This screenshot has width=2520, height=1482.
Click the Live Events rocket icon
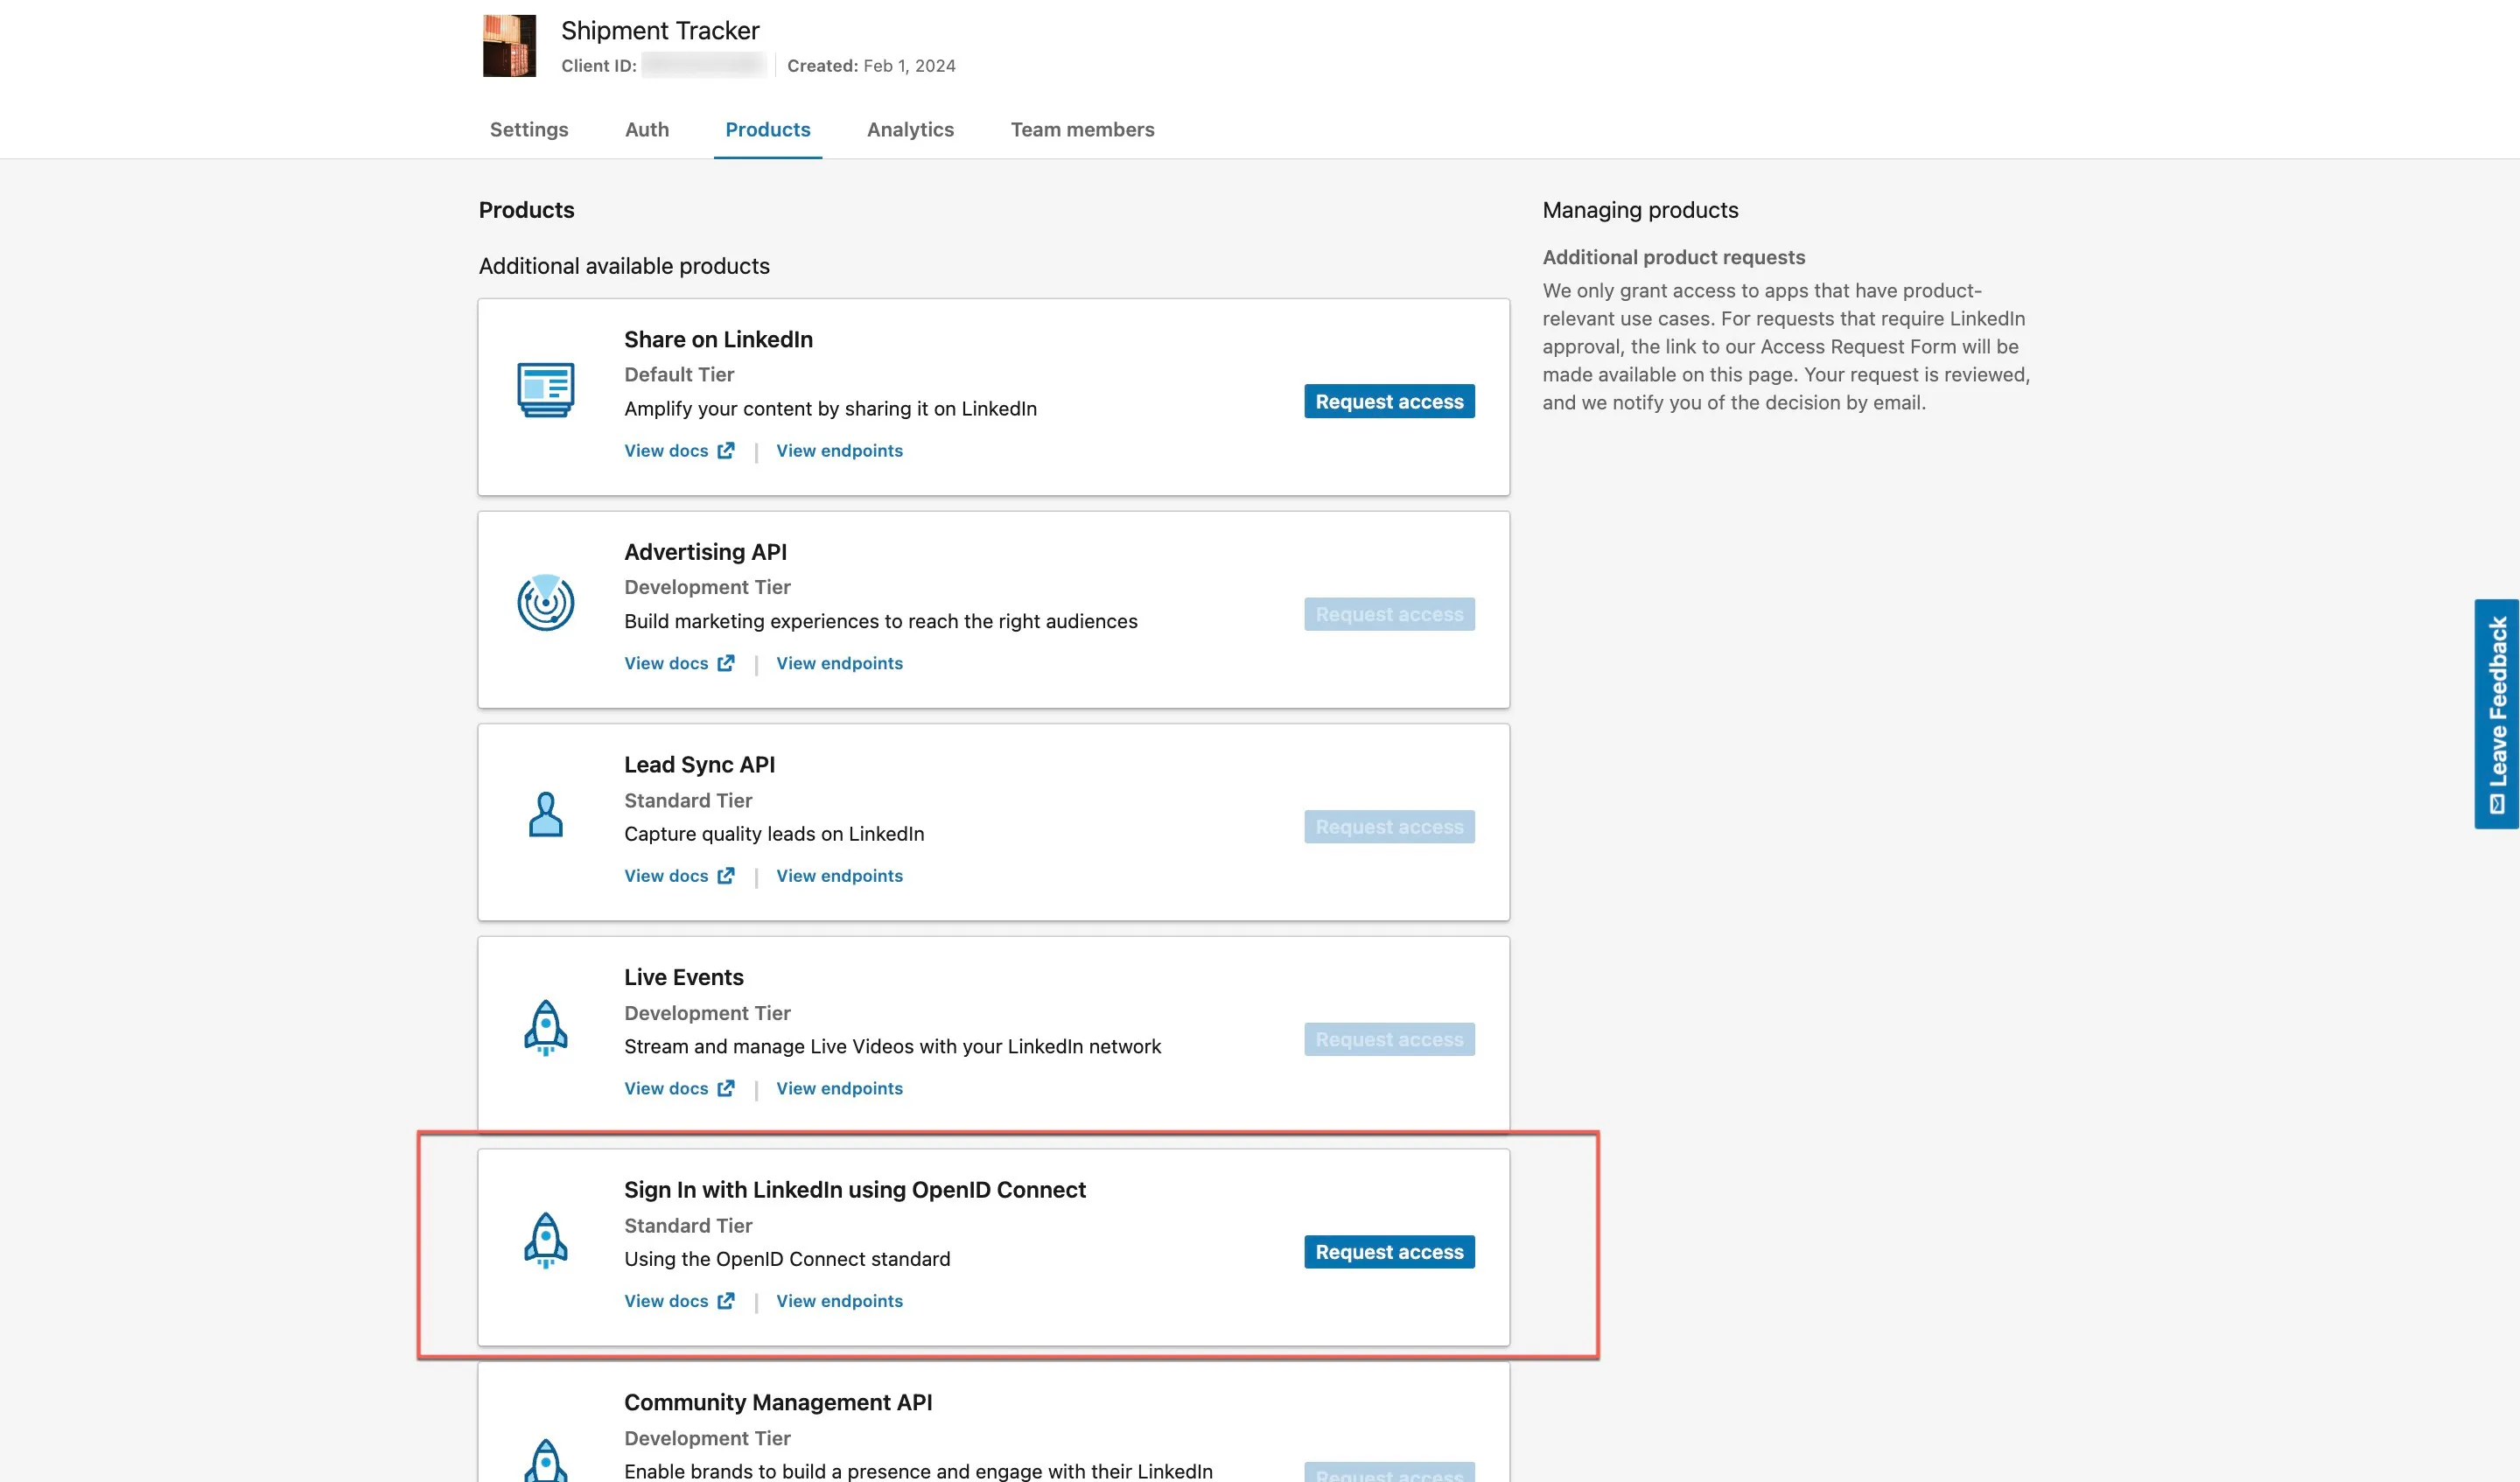[x=546, y=1027]
